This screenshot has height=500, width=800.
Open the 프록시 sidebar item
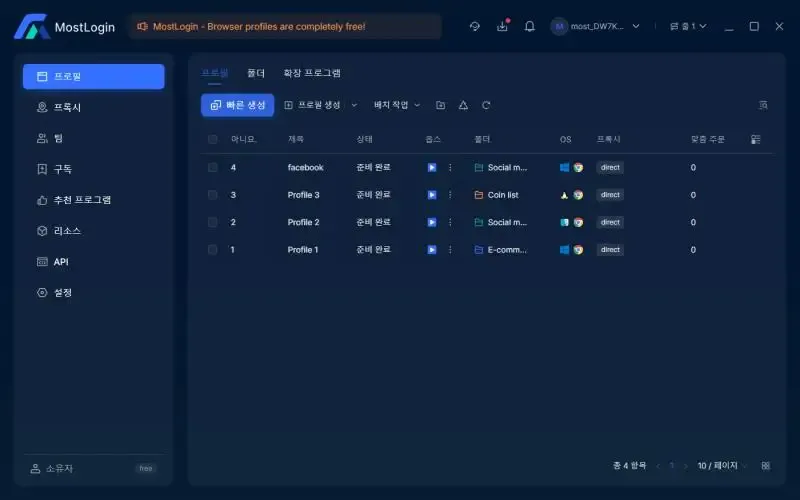click(x=94, y=107)
